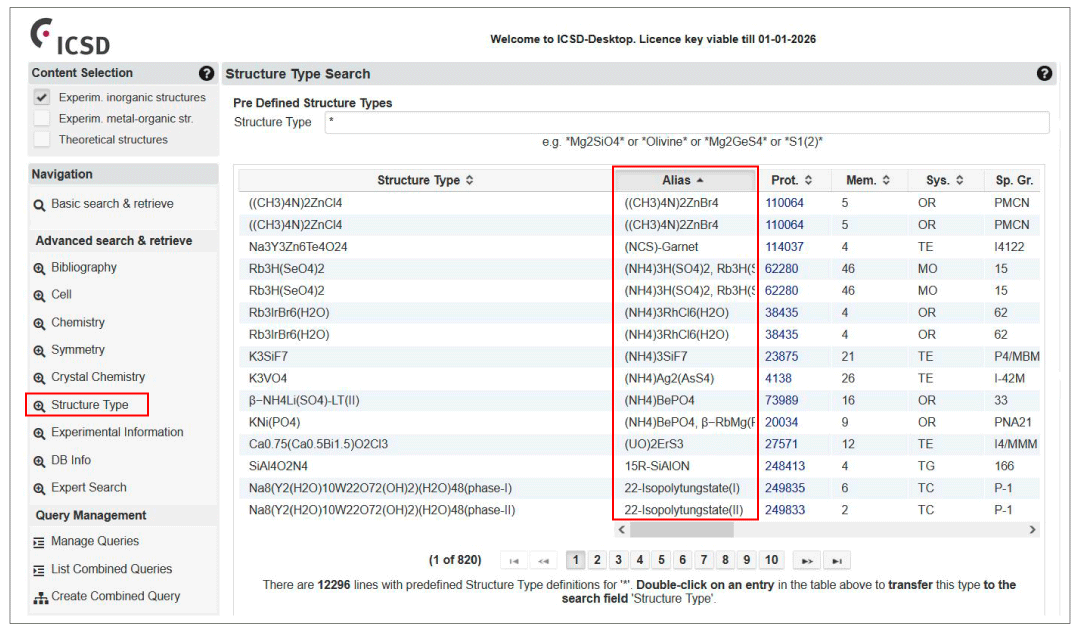Viewport: 1079px width, 636px height.
Task: Click Cell search icon
Action: [39, 296]
